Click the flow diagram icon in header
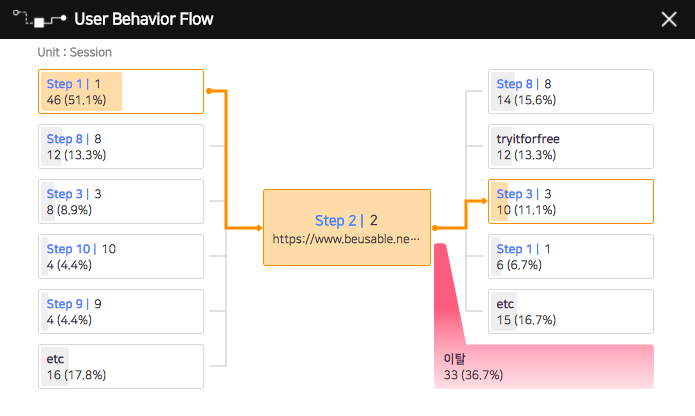 (x=39, y=19)
